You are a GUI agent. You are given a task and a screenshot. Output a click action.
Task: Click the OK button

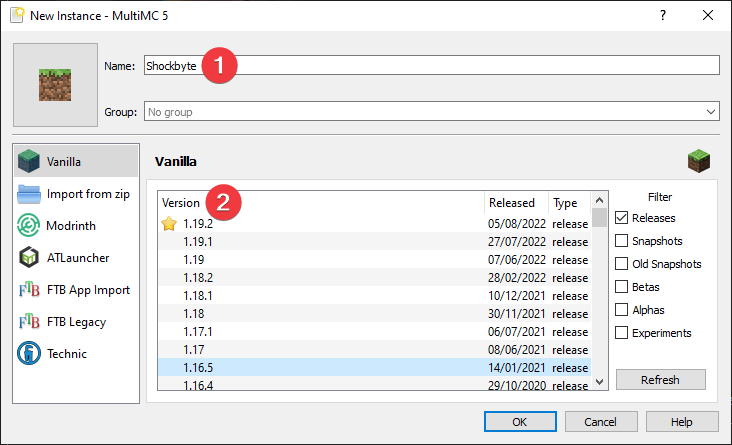point(520,422)
